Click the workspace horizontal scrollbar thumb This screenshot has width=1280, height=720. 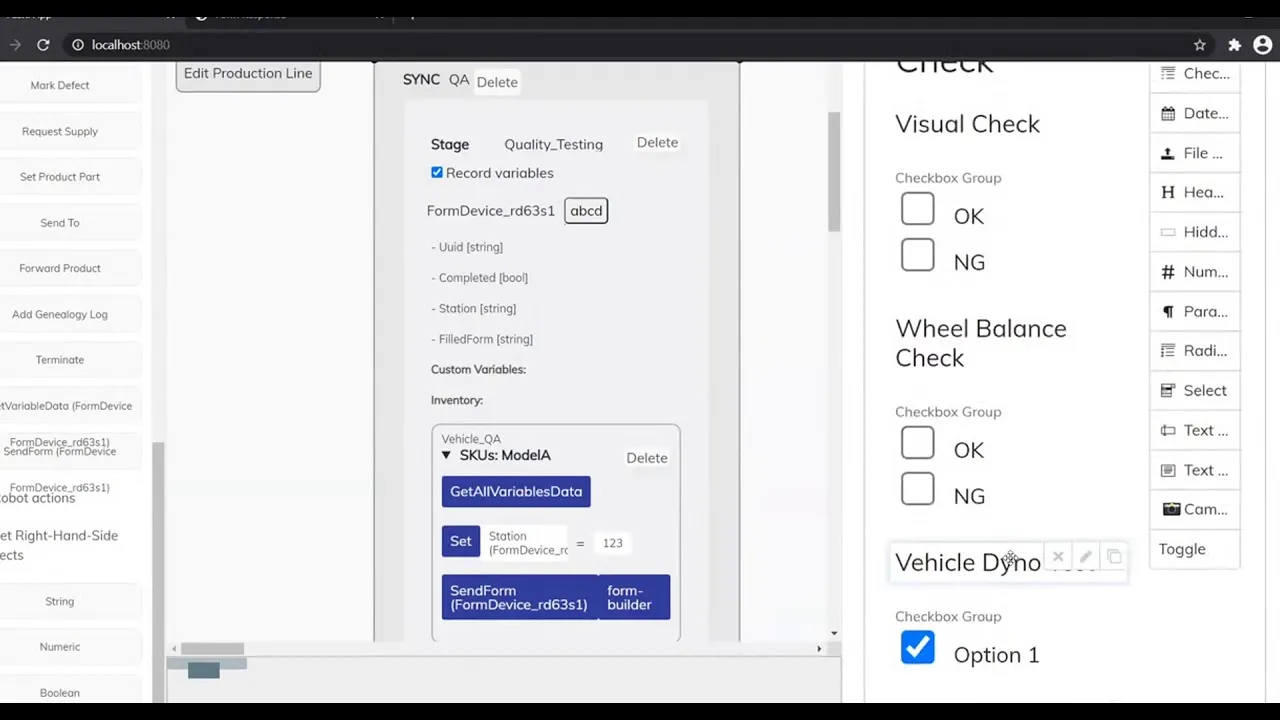(x=212, y=649)
